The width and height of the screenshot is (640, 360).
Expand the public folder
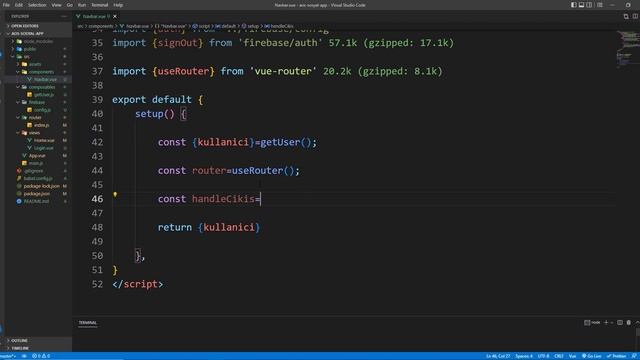point(38,49)
